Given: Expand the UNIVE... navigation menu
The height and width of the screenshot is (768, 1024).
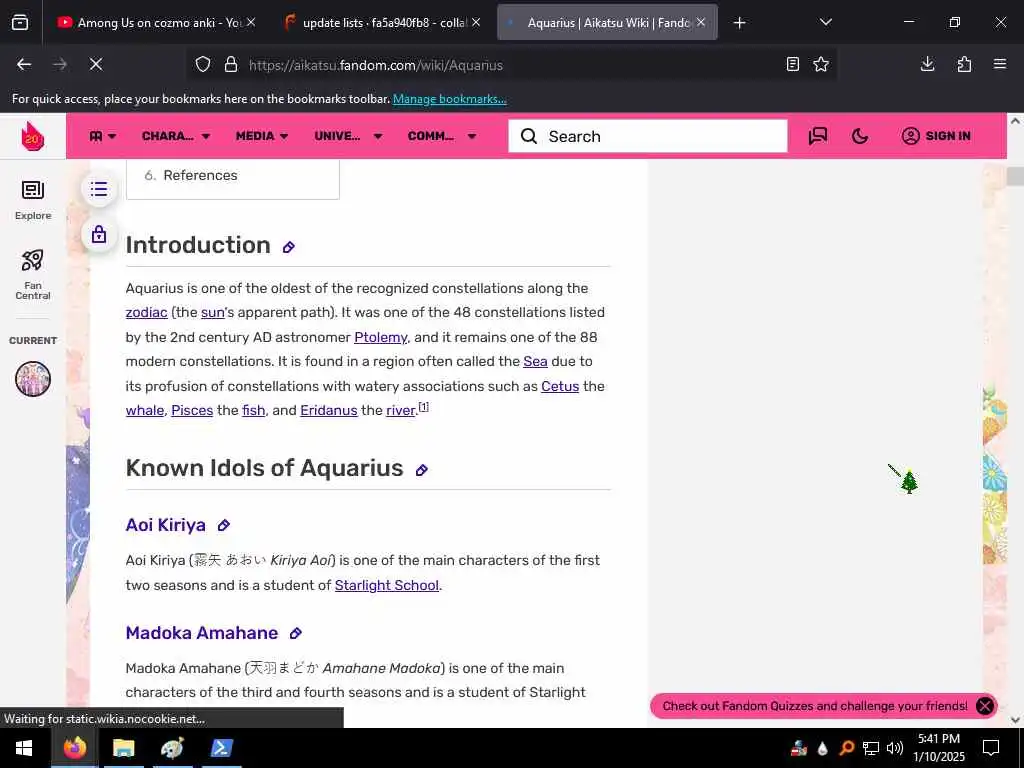Looking at the screenshot, I should 348,136.
